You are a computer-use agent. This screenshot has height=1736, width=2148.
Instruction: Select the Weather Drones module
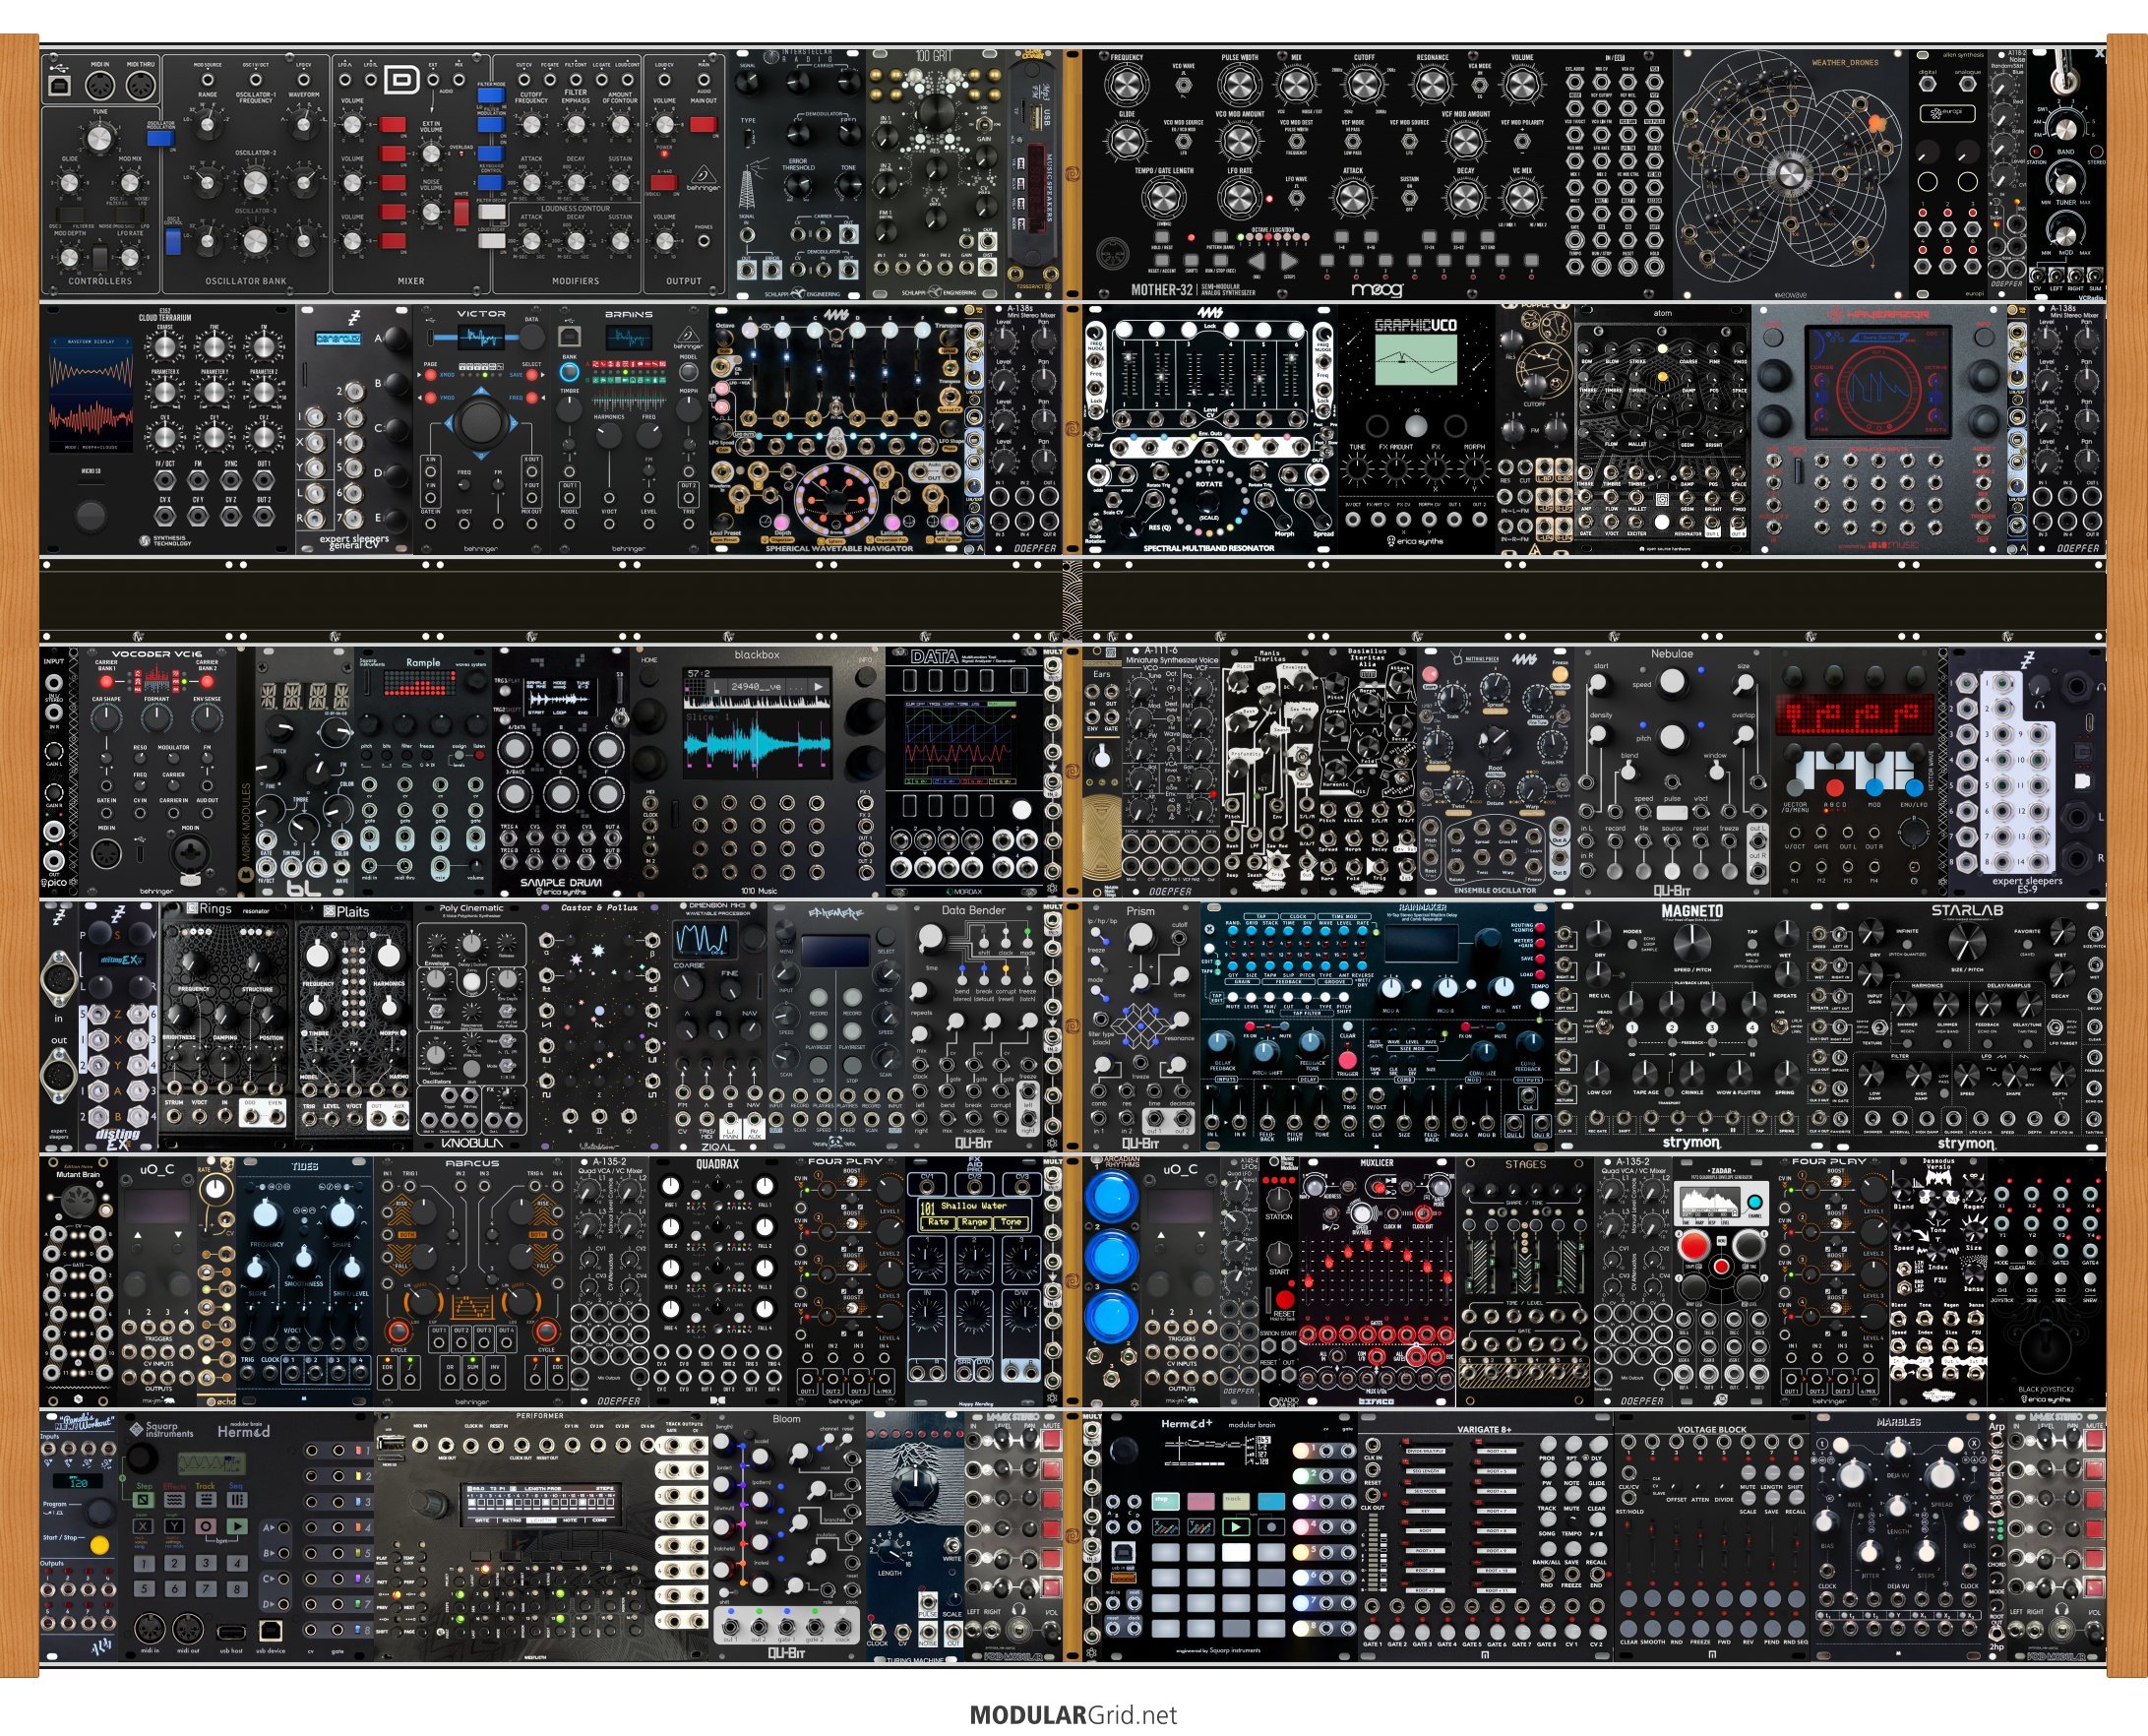point(1790,175)
